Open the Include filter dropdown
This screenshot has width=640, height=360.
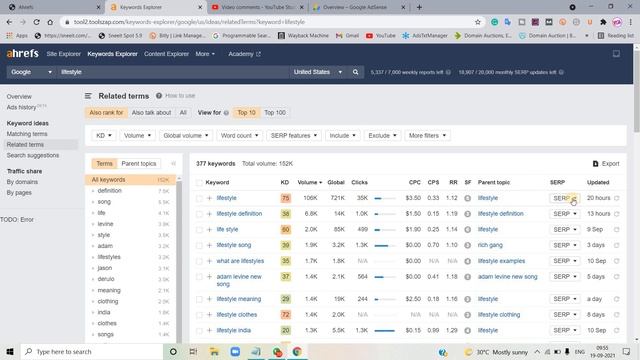tap(342, 136)
